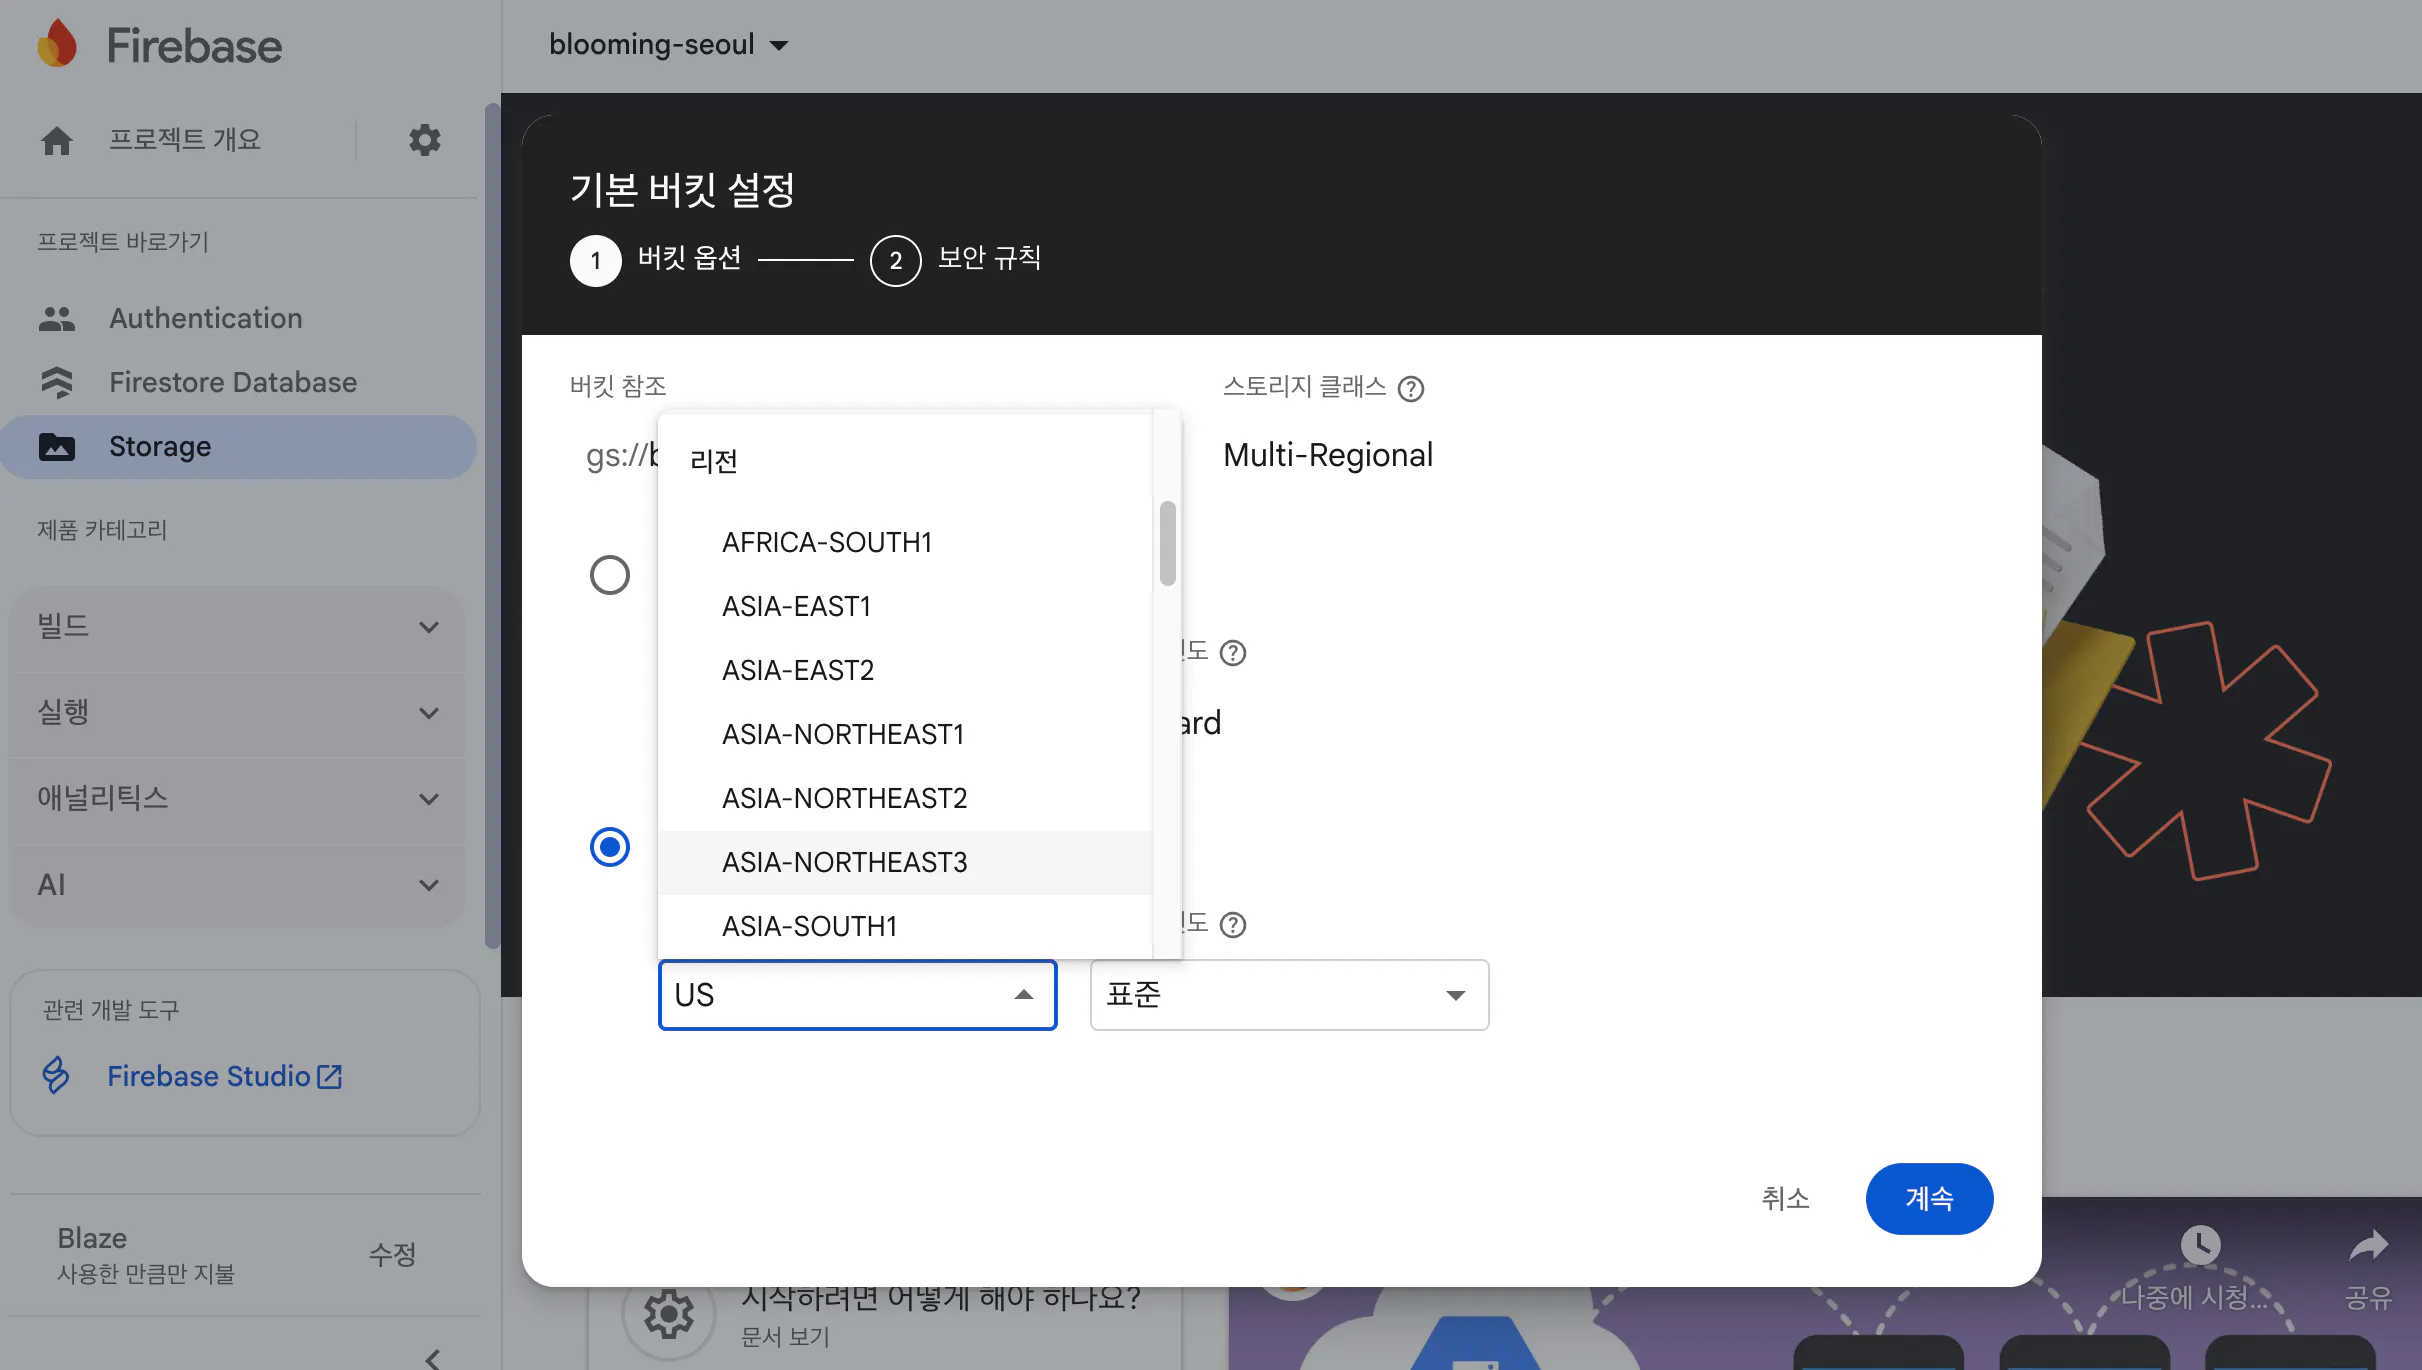Image resolution: width=2422 pixels, height=1370 pixels.
Task: Click the 취소 cancel button
Action: point(1785,1198)
